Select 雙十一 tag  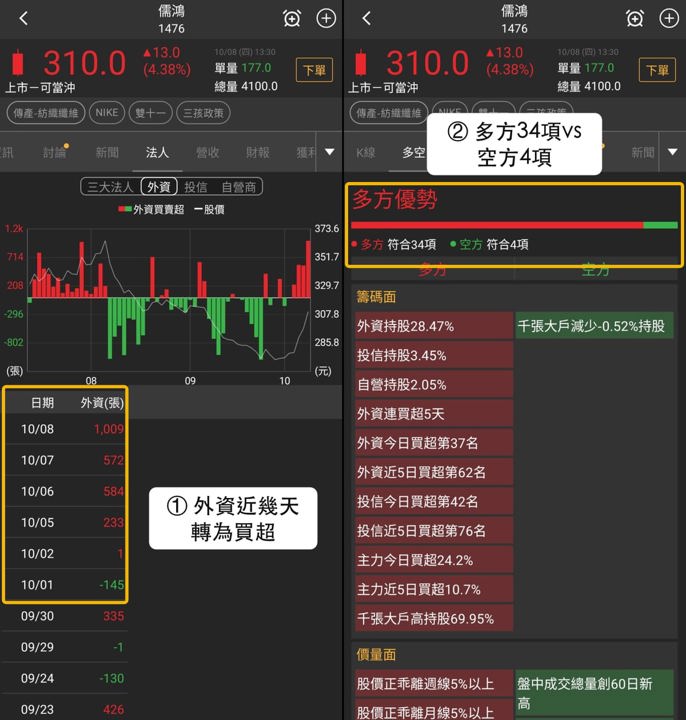151,113
